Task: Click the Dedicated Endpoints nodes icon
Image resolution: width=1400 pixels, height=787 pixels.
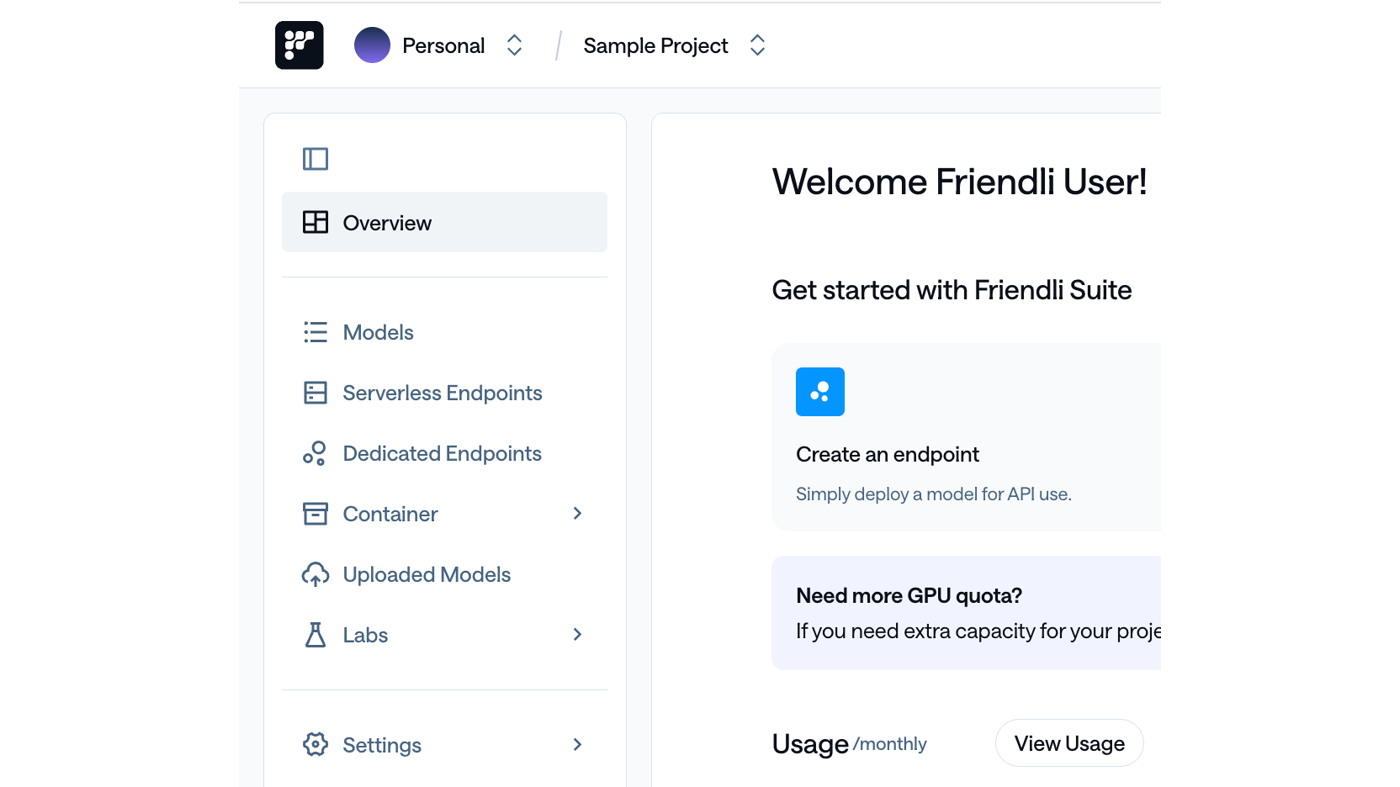Action: (315, 453)
